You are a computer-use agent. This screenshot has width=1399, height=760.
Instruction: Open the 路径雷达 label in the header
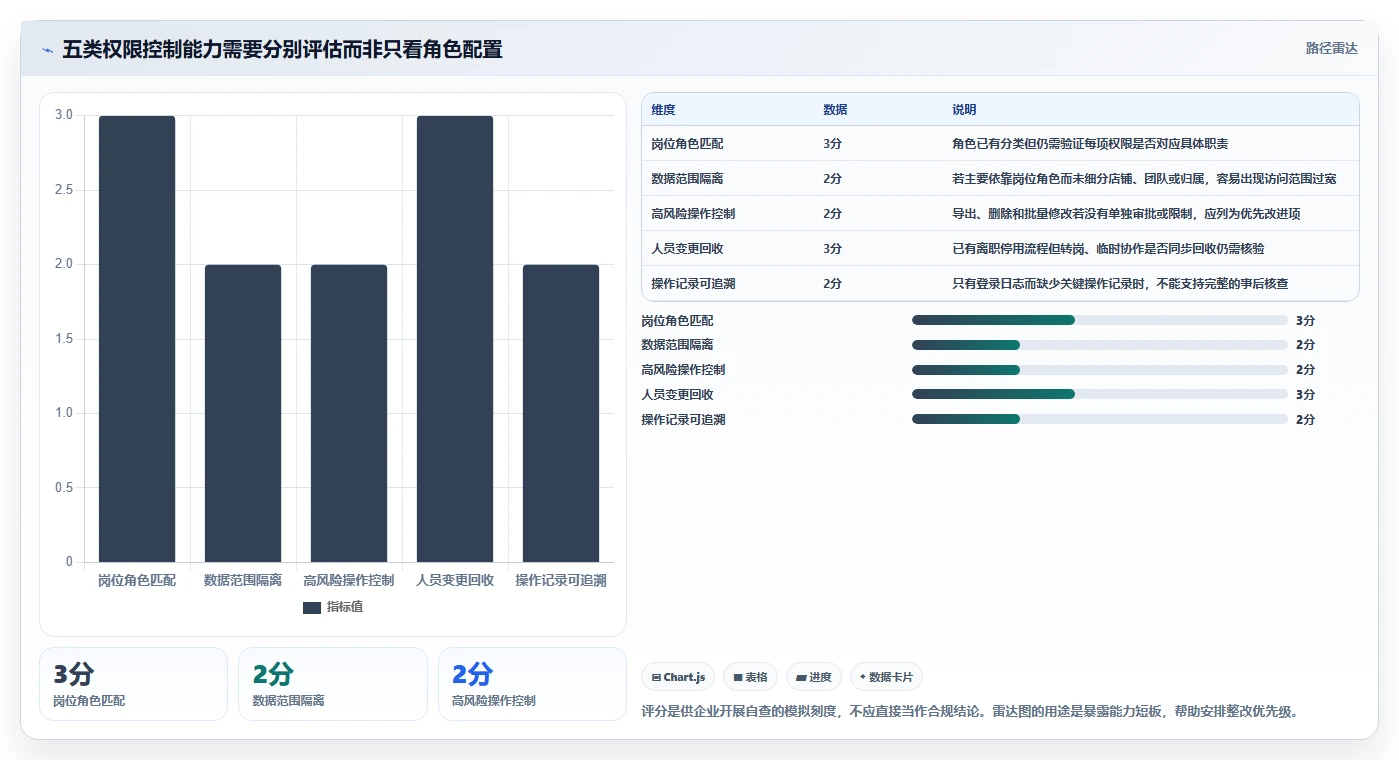coord(1332,48)
